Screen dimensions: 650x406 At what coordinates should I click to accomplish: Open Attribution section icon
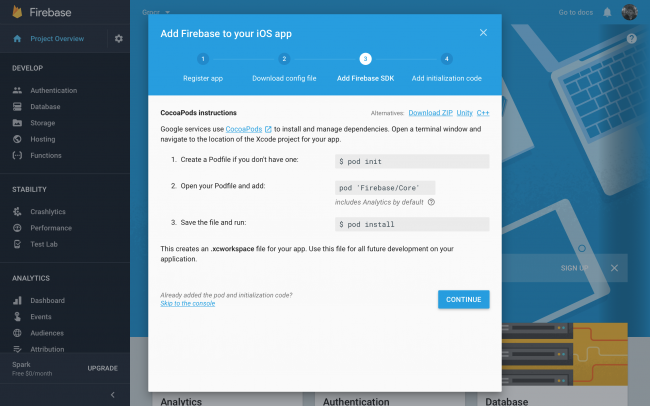17,349
